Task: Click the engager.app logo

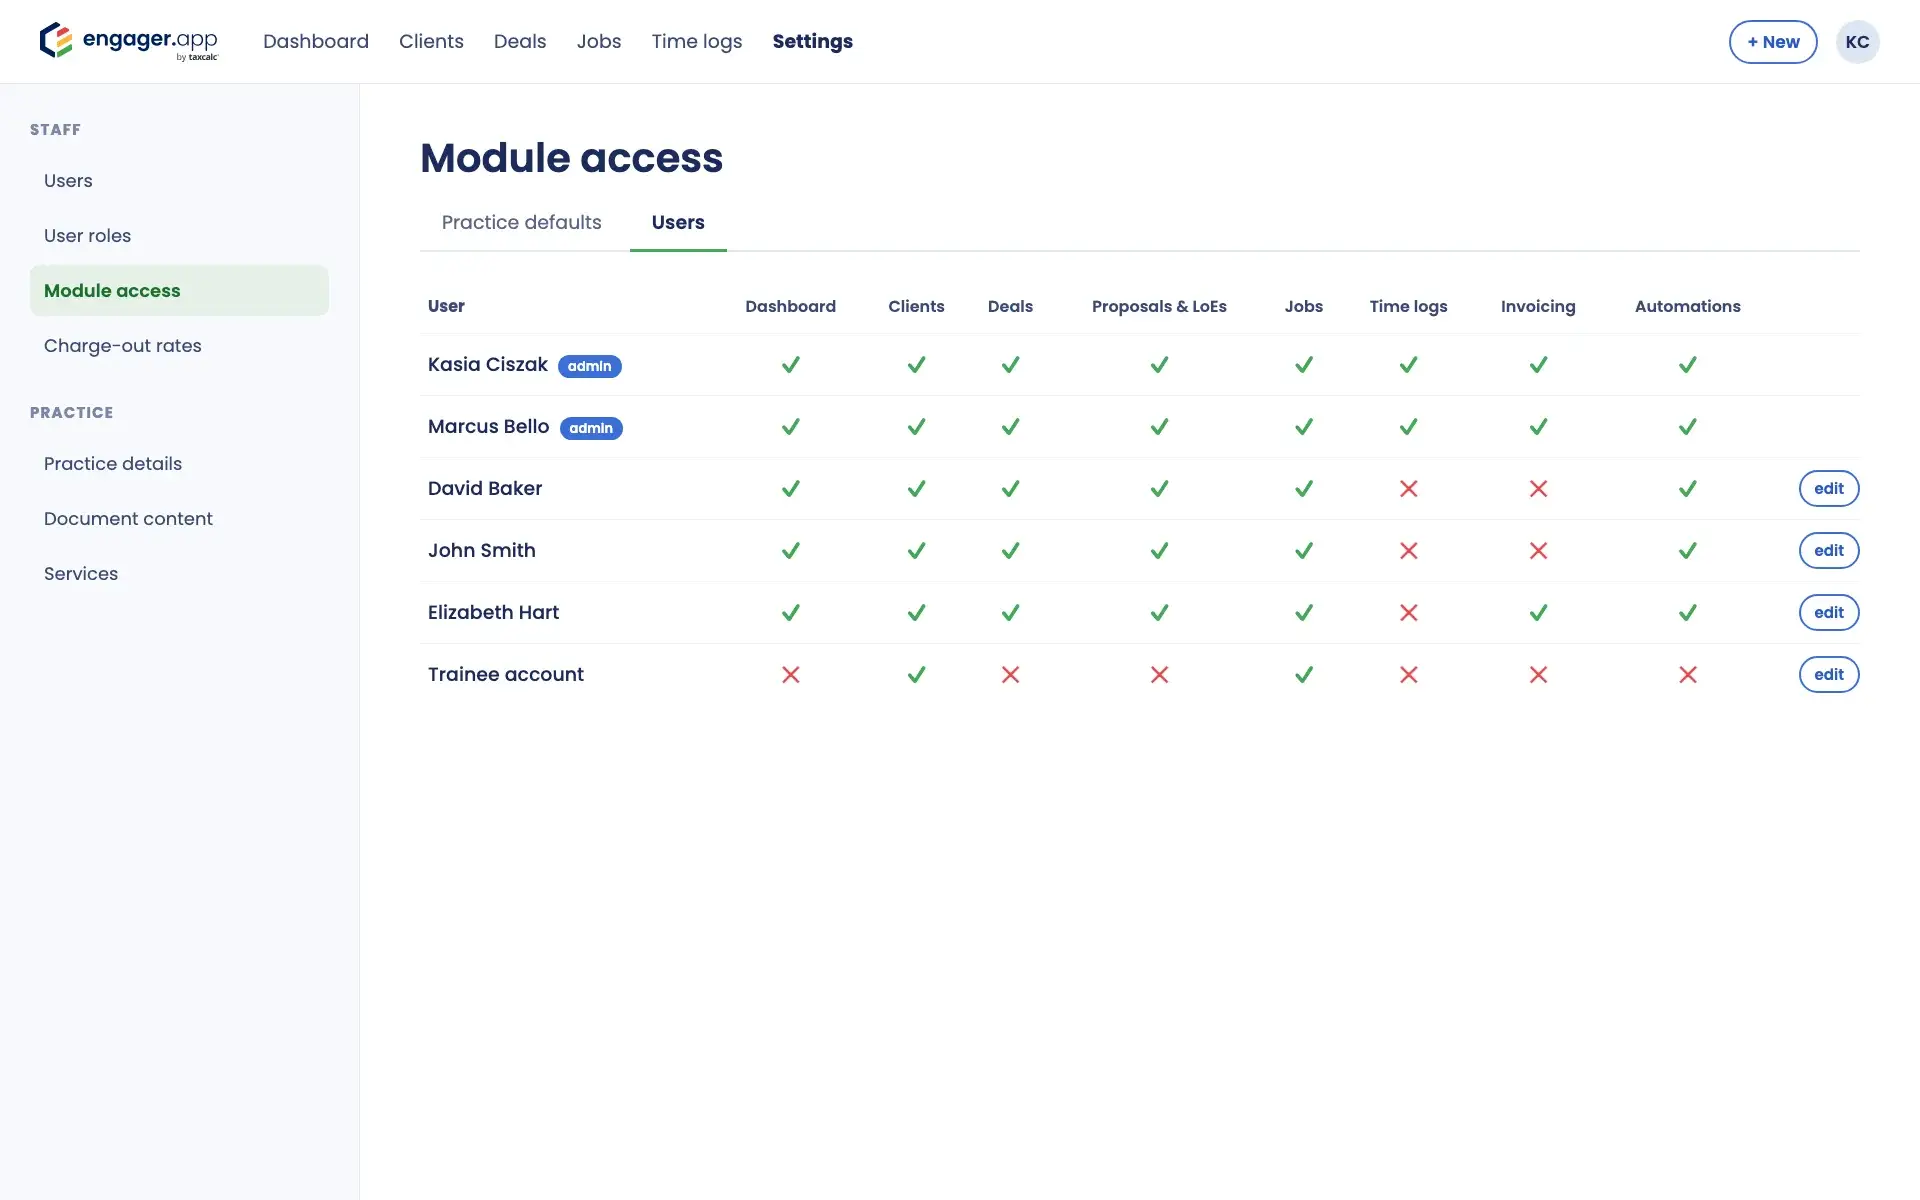Action: point(129,41)
